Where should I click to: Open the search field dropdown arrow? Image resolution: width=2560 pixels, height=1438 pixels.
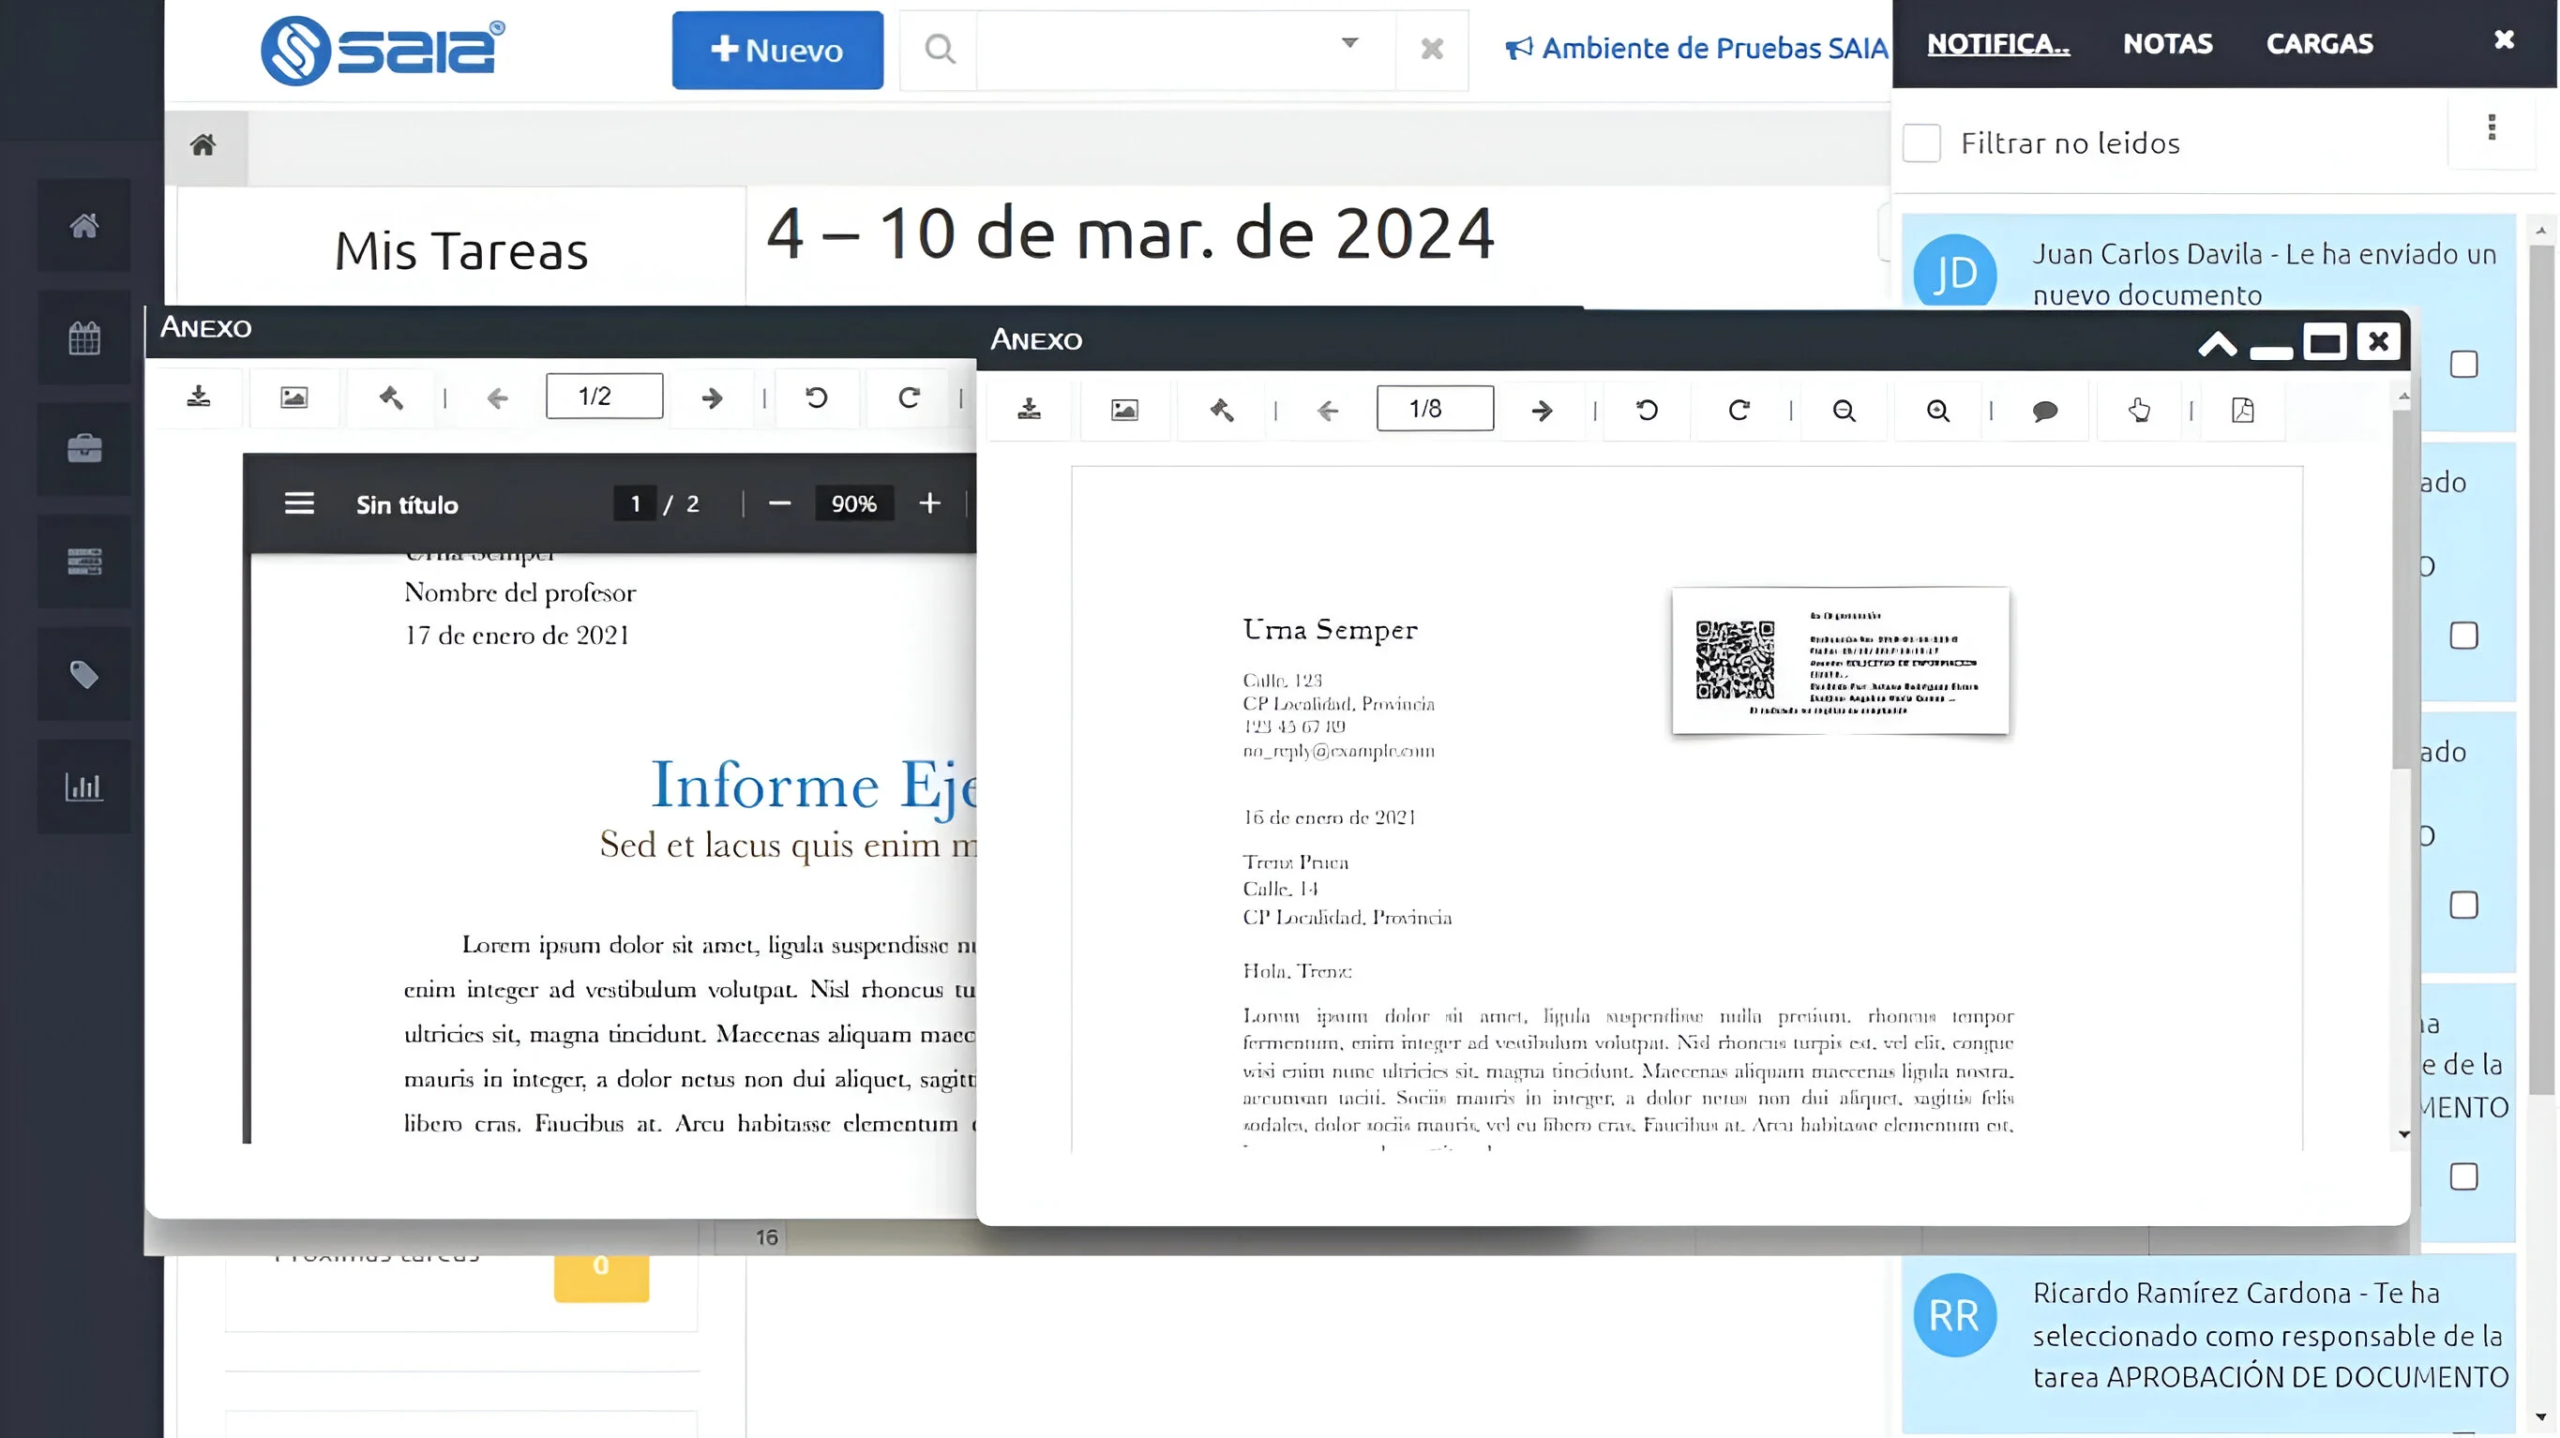[1349, 43]
